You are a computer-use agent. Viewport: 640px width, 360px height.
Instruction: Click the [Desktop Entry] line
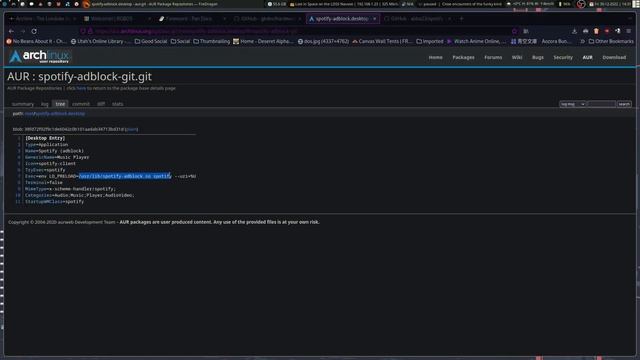pos(45,138)
